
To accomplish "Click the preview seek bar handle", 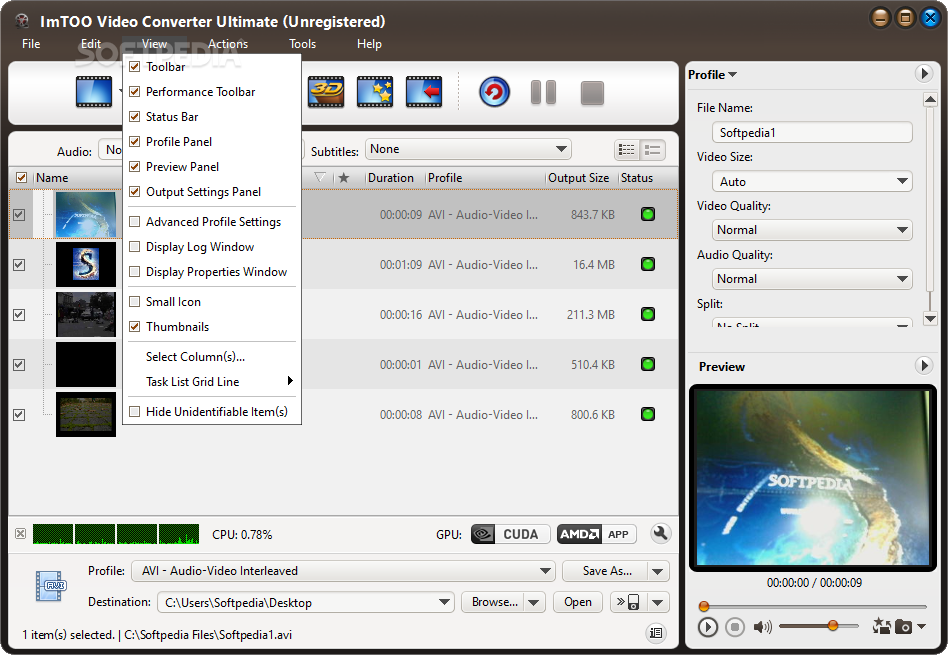I will click(703, 606).
